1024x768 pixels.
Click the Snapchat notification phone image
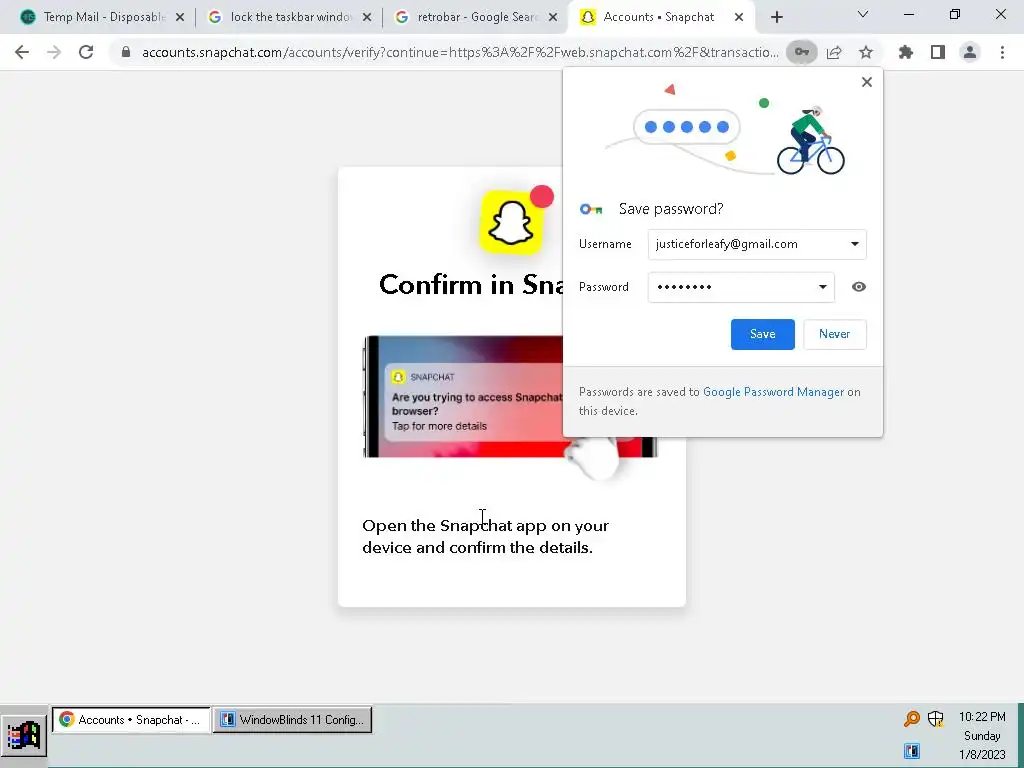click(510, 397)
